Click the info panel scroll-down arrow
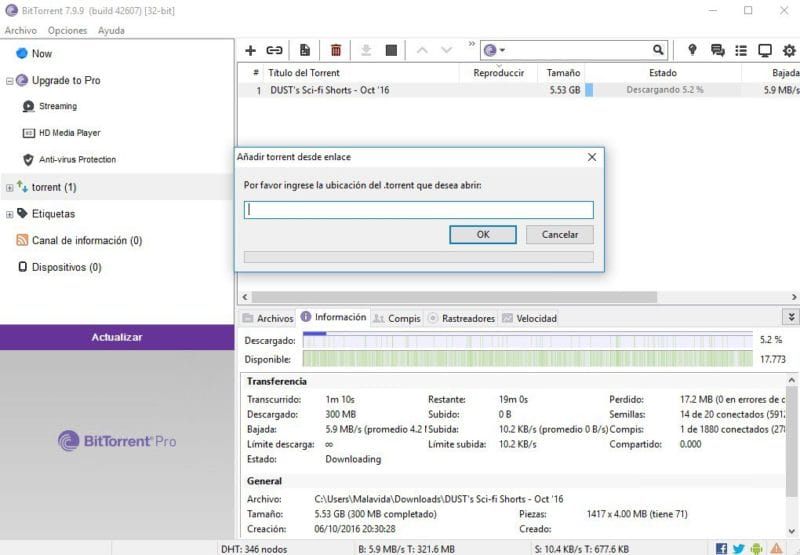Image resolution: width=800 pixels, height=555 pixels. coord(791,531)
